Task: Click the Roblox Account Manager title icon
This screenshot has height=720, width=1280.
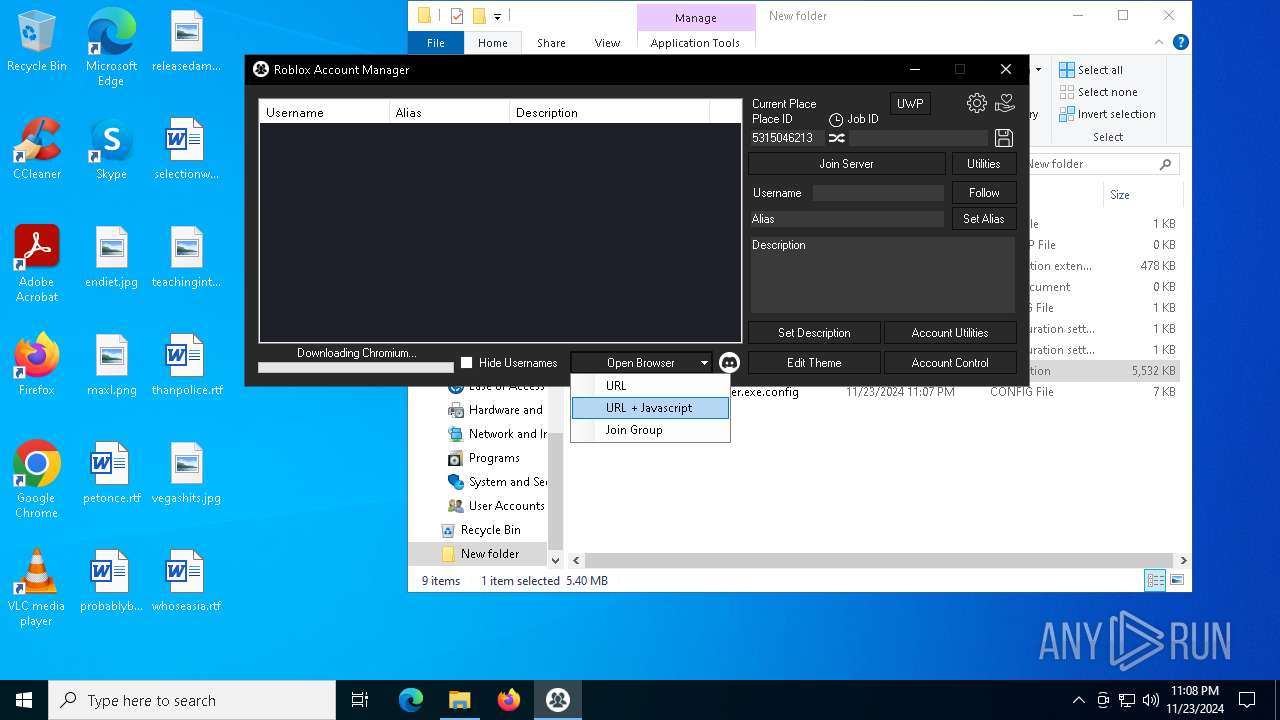Action: tap(261, 69)
